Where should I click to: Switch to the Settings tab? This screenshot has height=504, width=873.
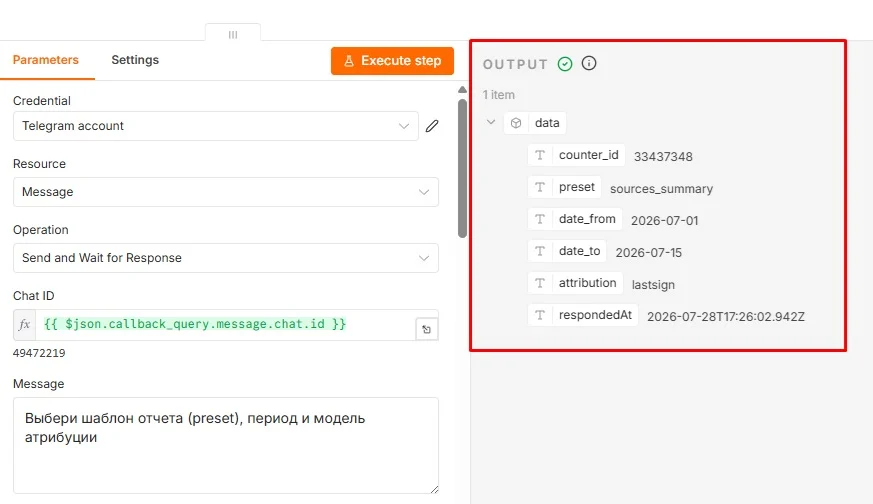pos(135,60)
